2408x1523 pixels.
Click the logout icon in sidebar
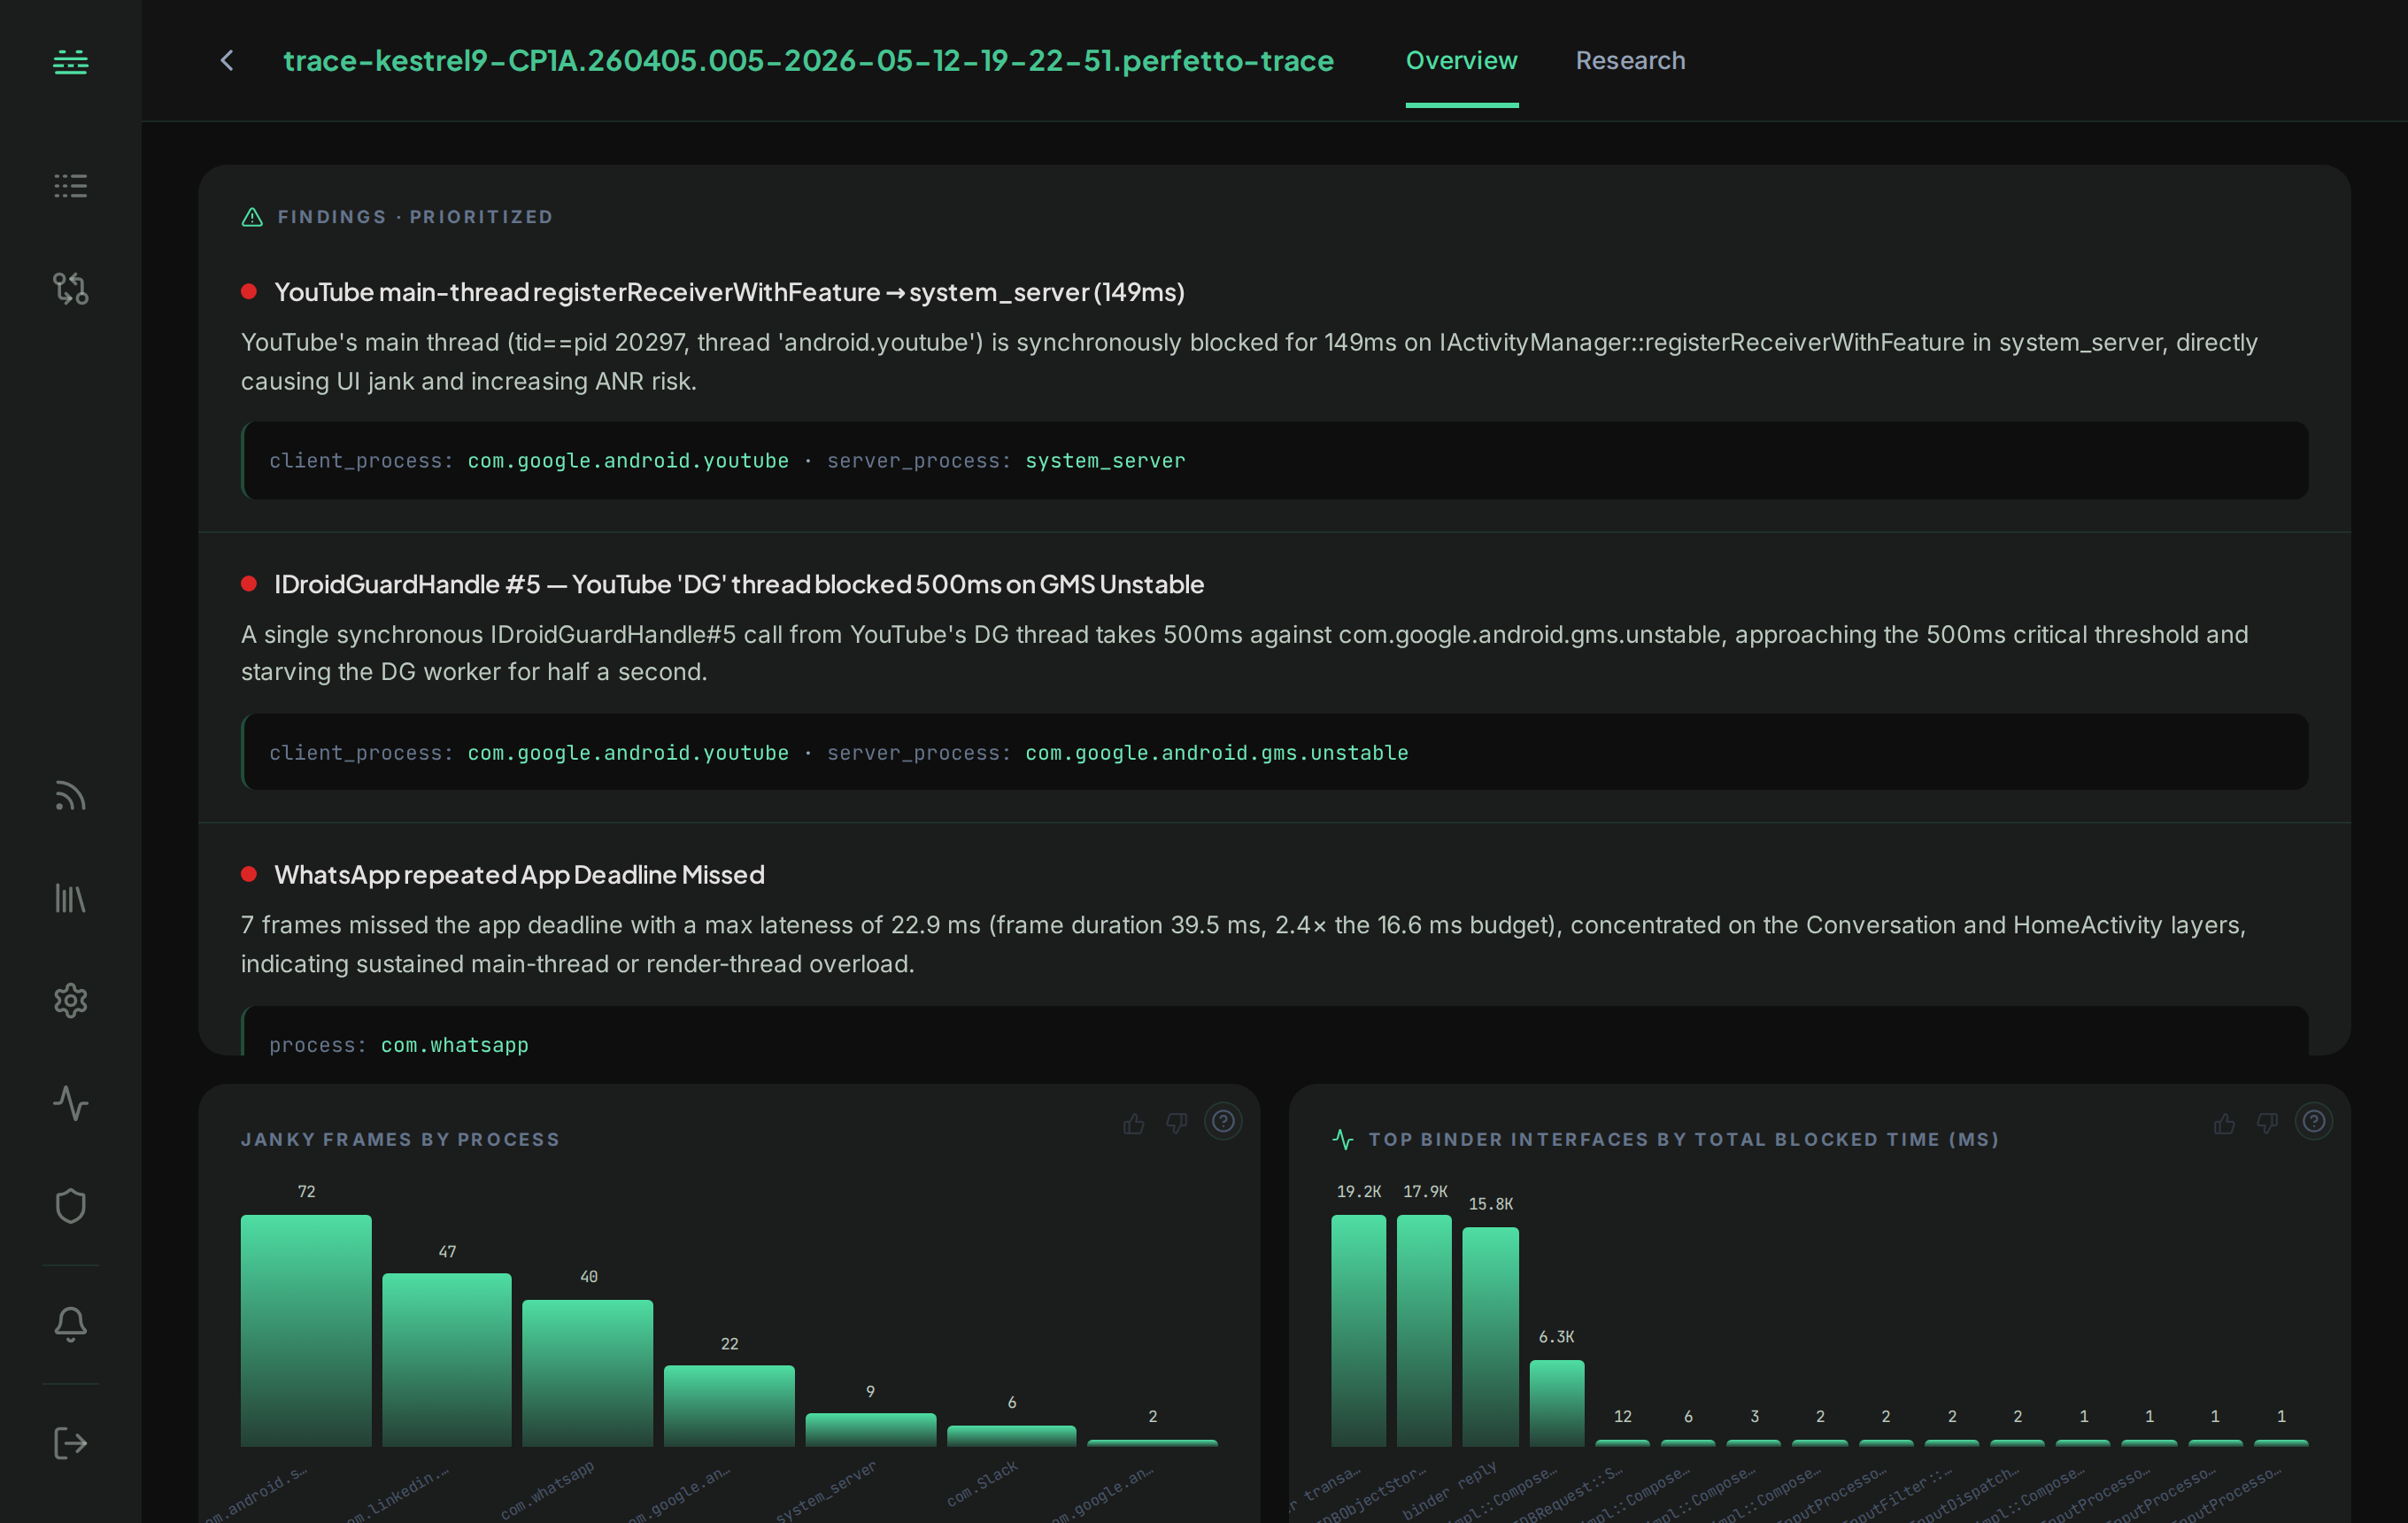(x=70, y=1443)
